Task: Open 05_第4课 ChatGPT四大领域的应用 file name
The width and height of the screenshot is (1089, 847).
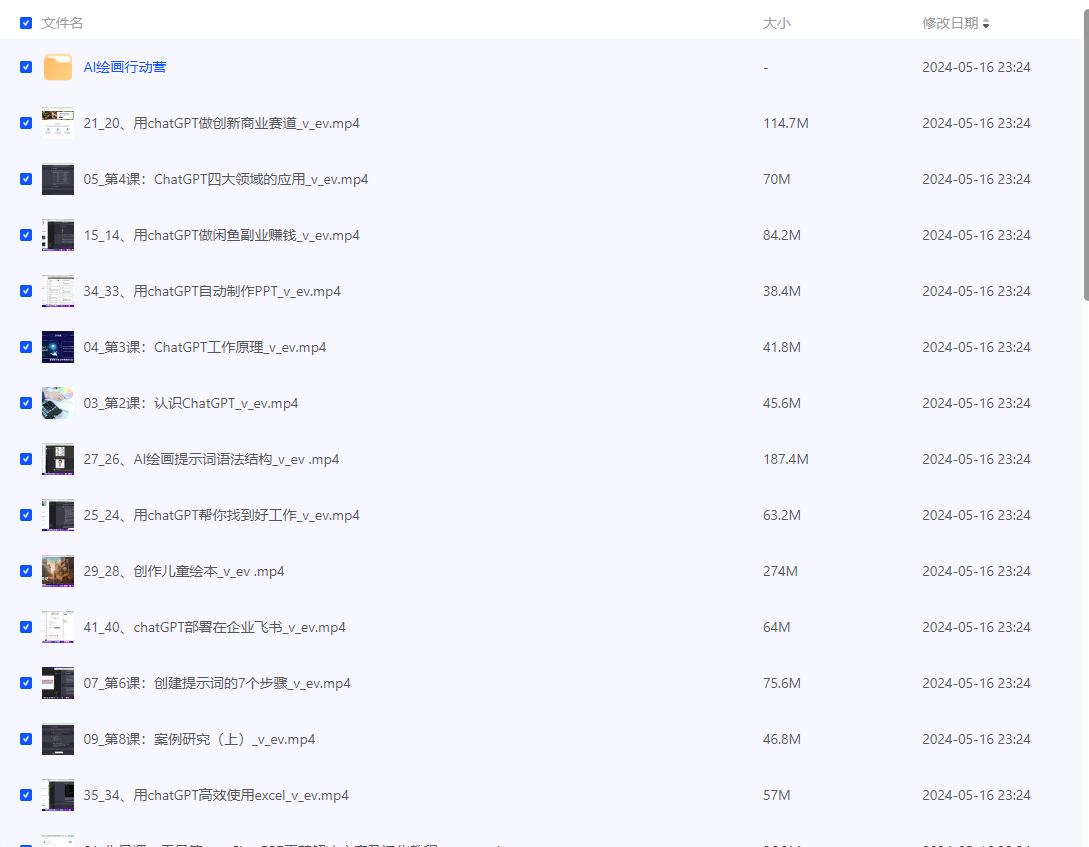Action: point(226,180)
